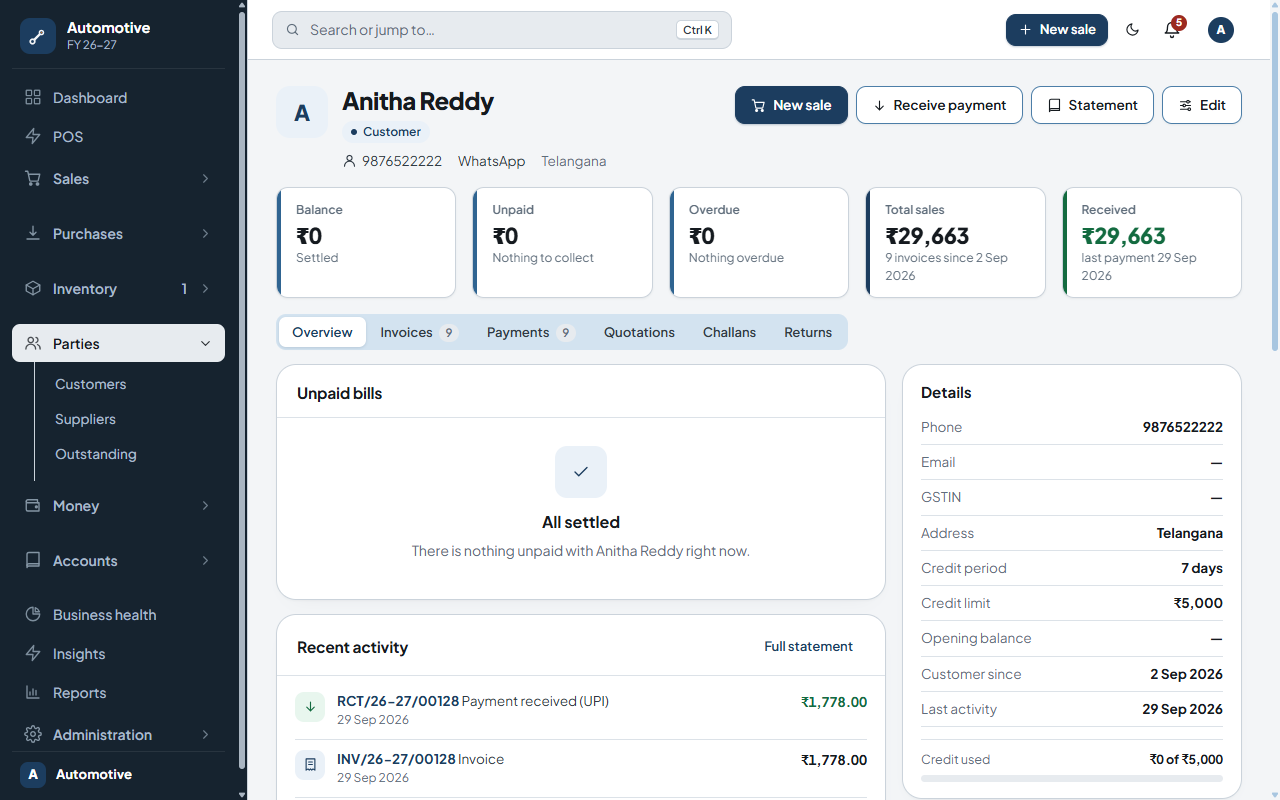Expand the Accounts submenu chevron
Viewport: 1280px width, 800px height.
205,560
